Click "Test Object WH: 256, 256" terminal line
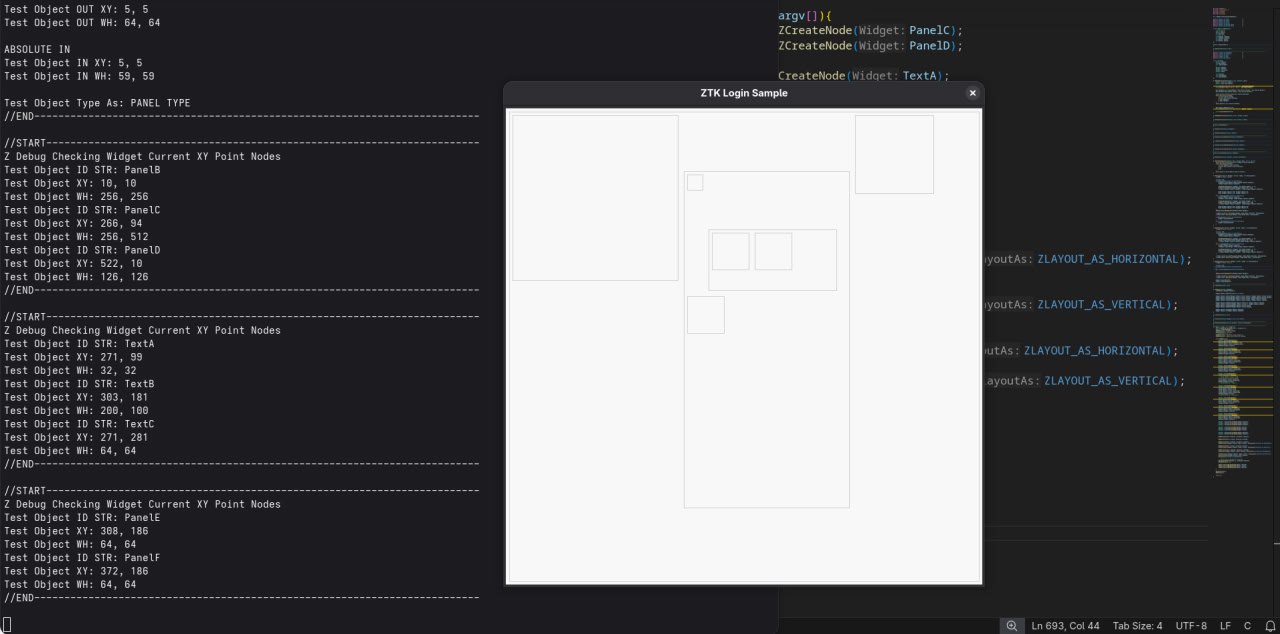 tap(76, 197)
